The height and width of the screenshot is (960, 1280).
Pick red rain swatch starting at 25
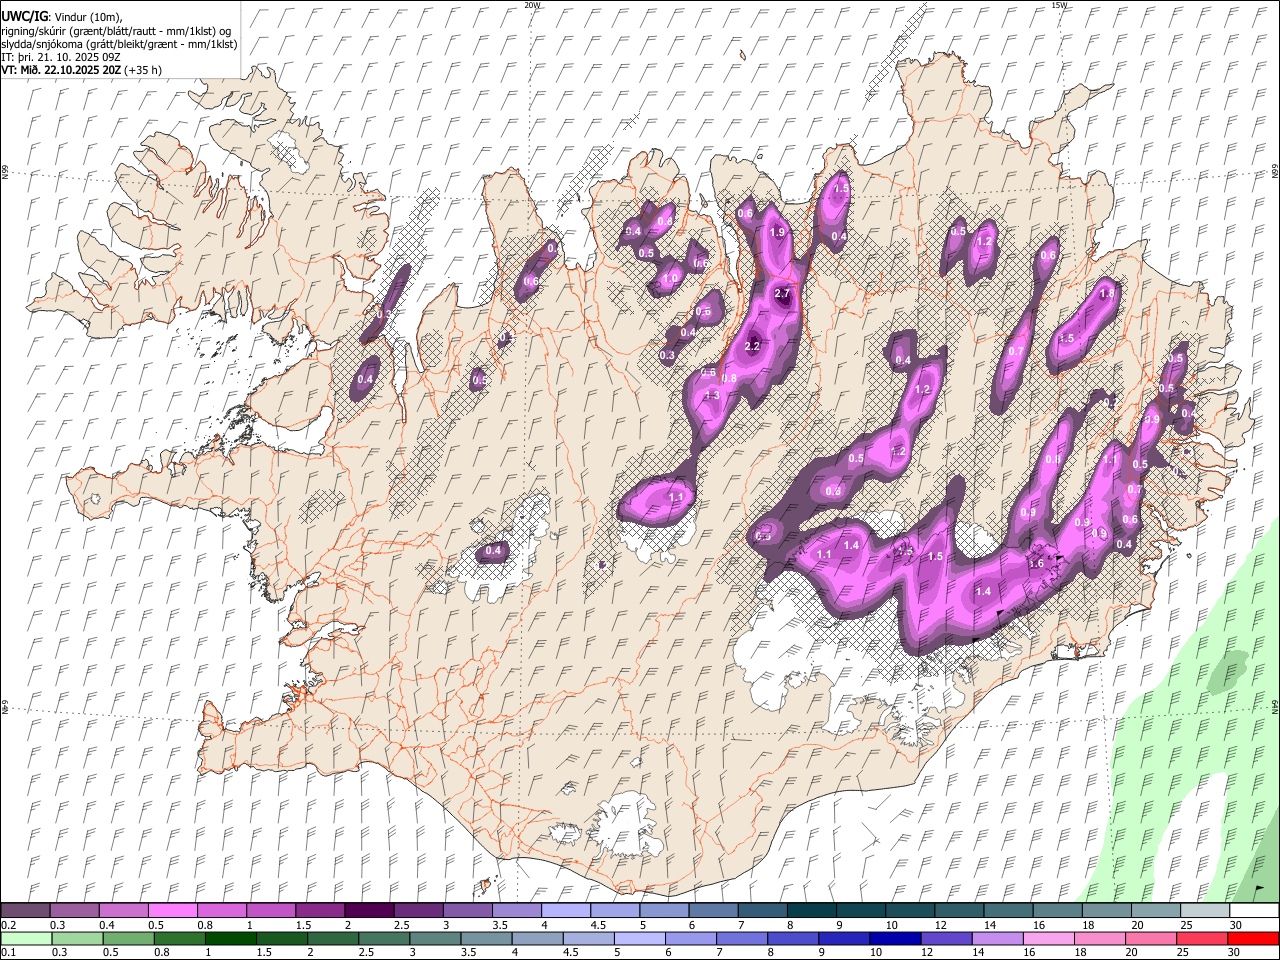pyautogui.click(x=1200, y=938)
